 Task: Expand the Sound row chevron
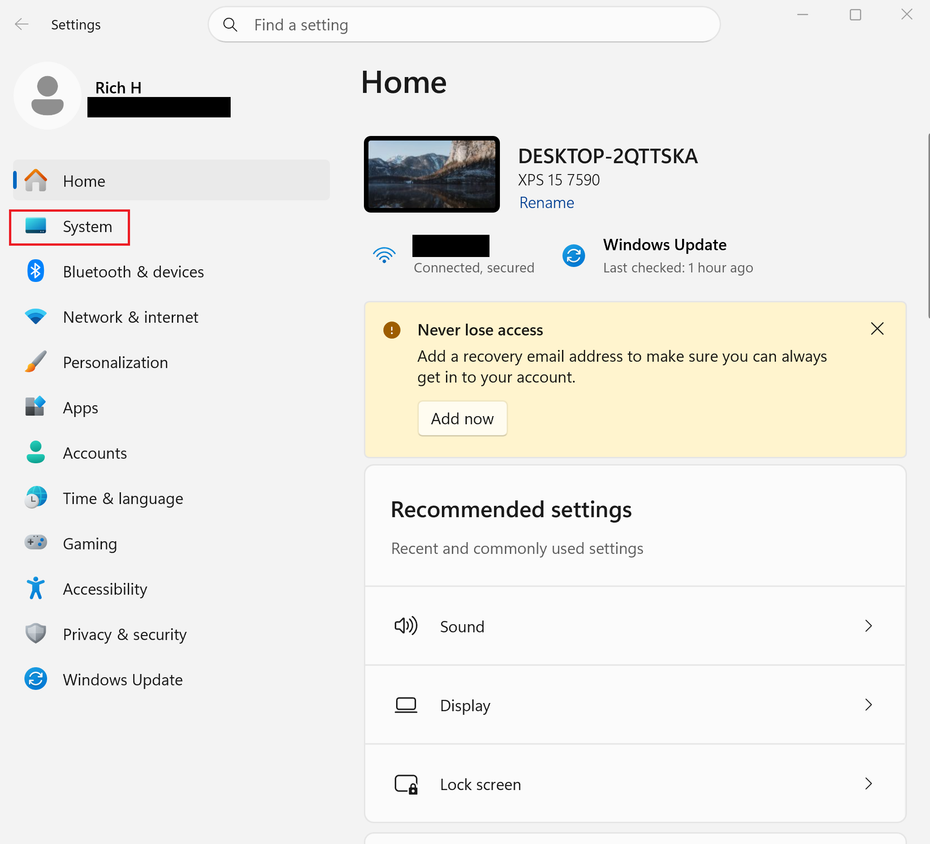(x=868, y=626)
